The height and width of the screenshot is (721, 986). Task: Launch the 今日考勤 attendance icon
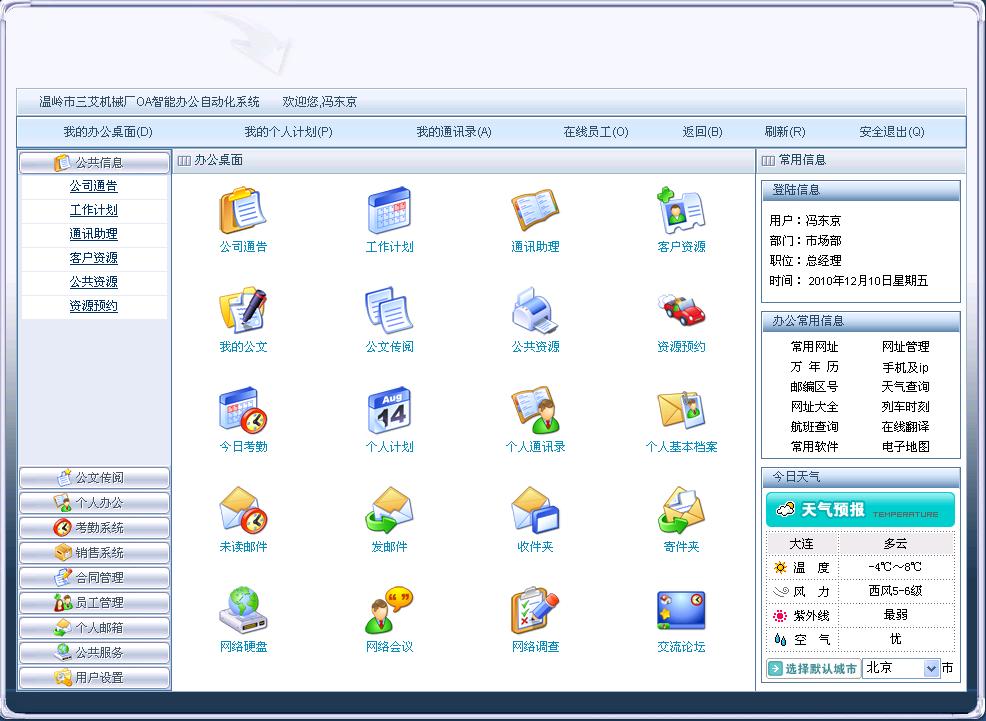pos(243,411)
